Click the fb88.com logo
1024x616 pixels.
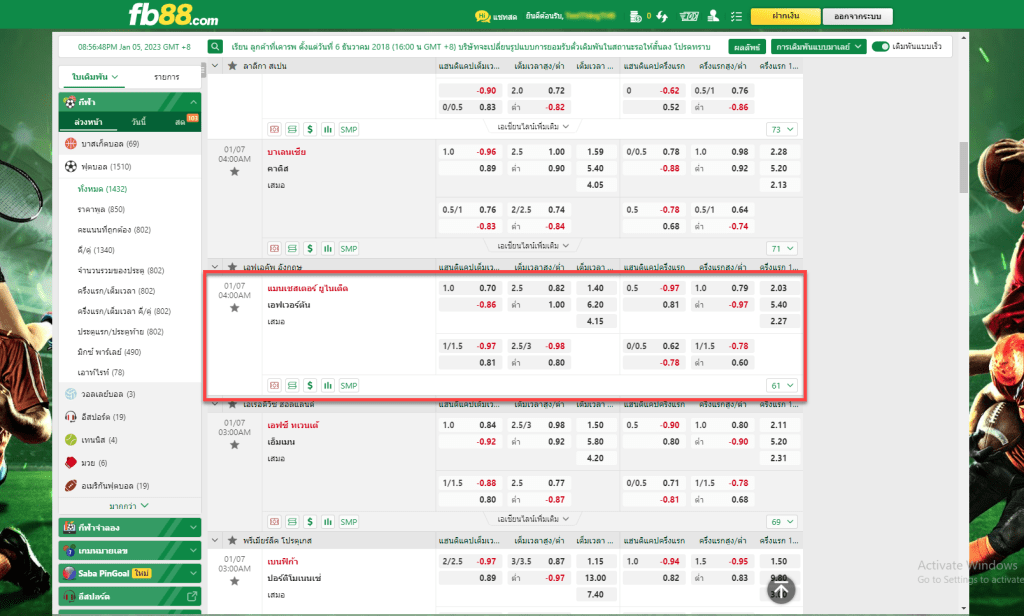click(173, 15)
